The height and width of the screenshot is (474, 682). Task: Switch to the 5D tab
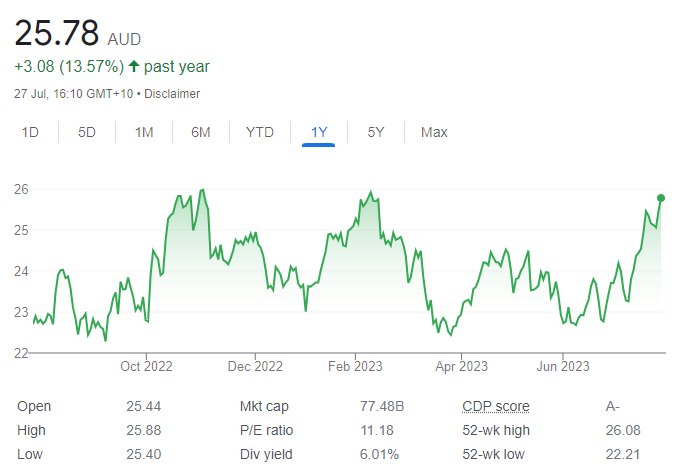pos(87,132)
